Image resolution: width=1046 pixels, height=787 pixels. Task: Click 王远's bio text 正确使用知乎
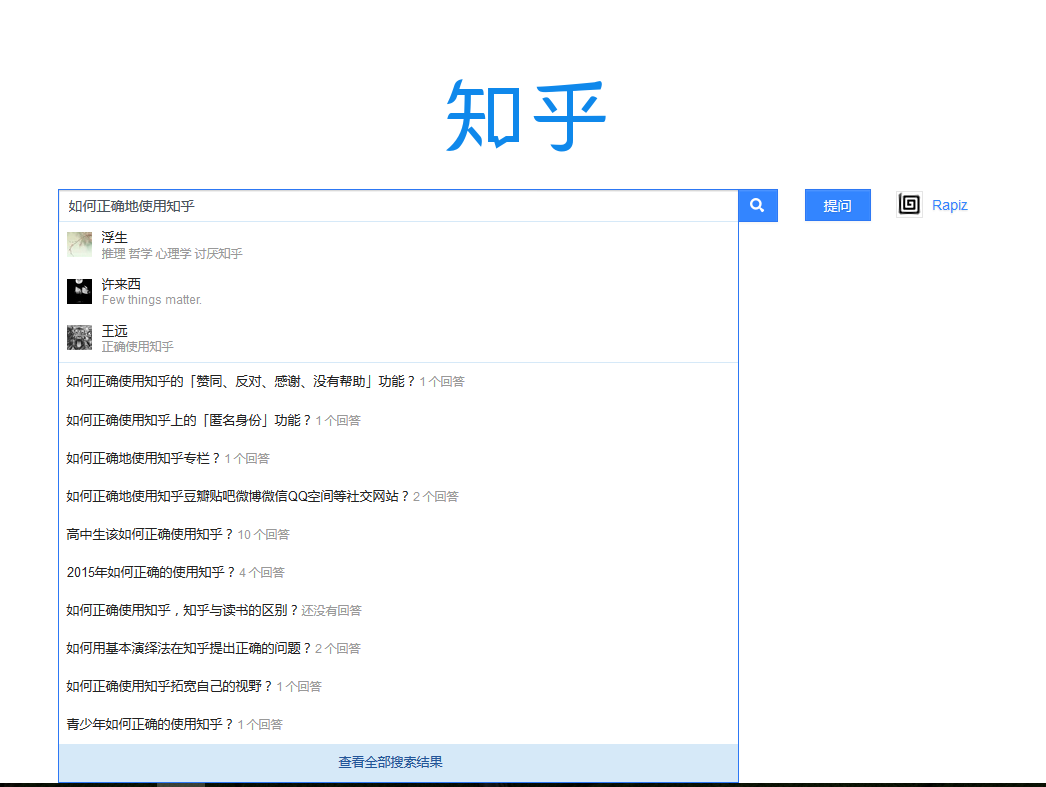137,347
